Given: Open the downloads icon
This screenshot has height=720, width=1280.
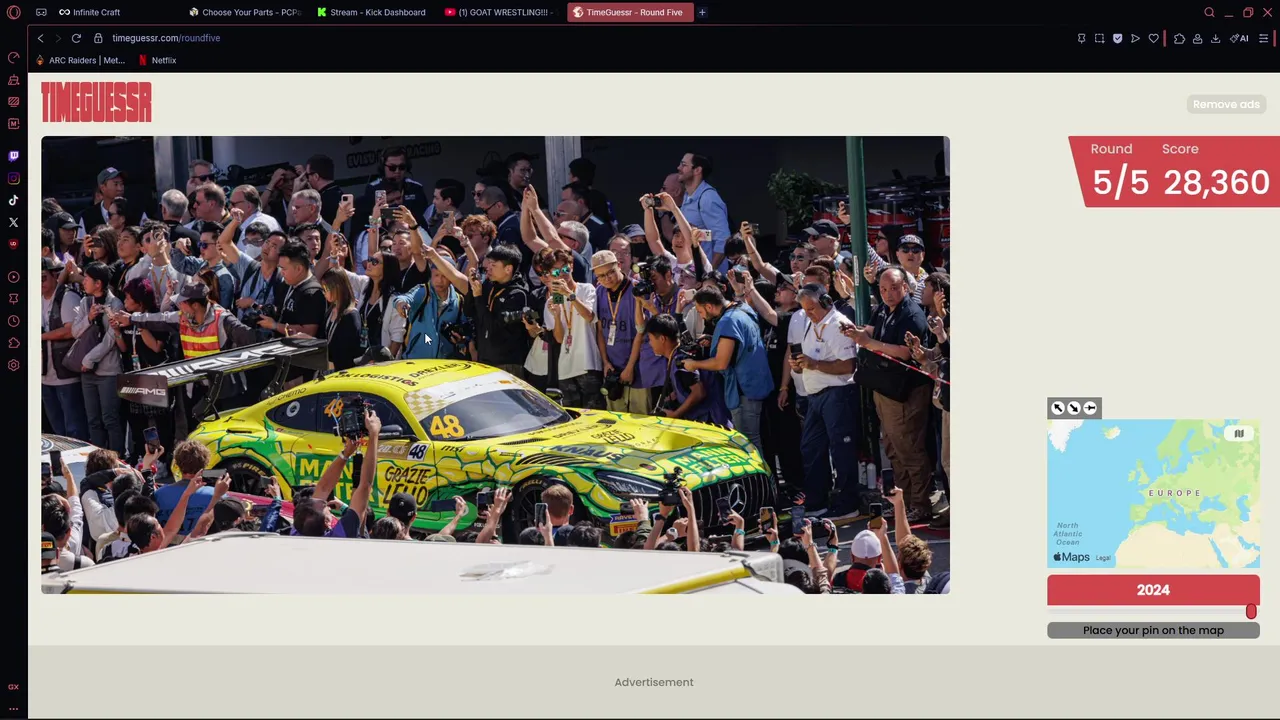Looking at the screenshot, I should coord(1215,38).
